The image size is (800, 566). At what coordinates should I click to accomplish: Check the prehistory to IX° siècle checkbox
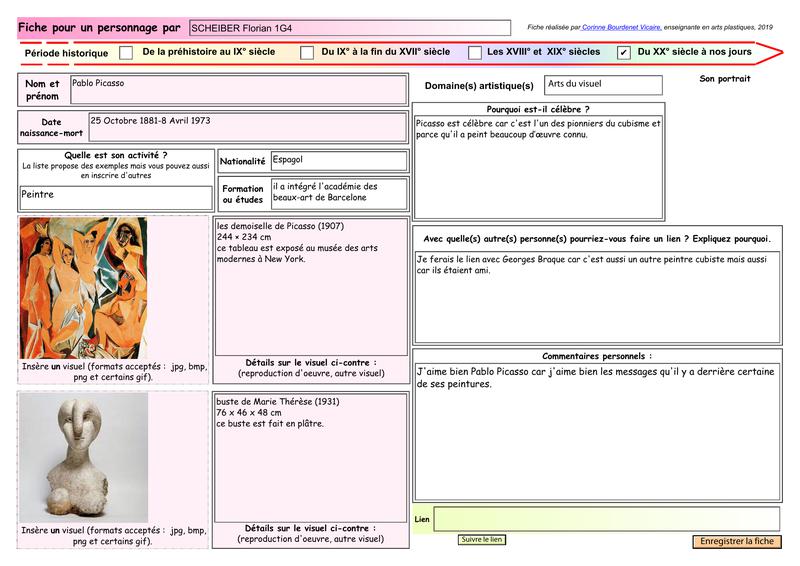point(126,52)
